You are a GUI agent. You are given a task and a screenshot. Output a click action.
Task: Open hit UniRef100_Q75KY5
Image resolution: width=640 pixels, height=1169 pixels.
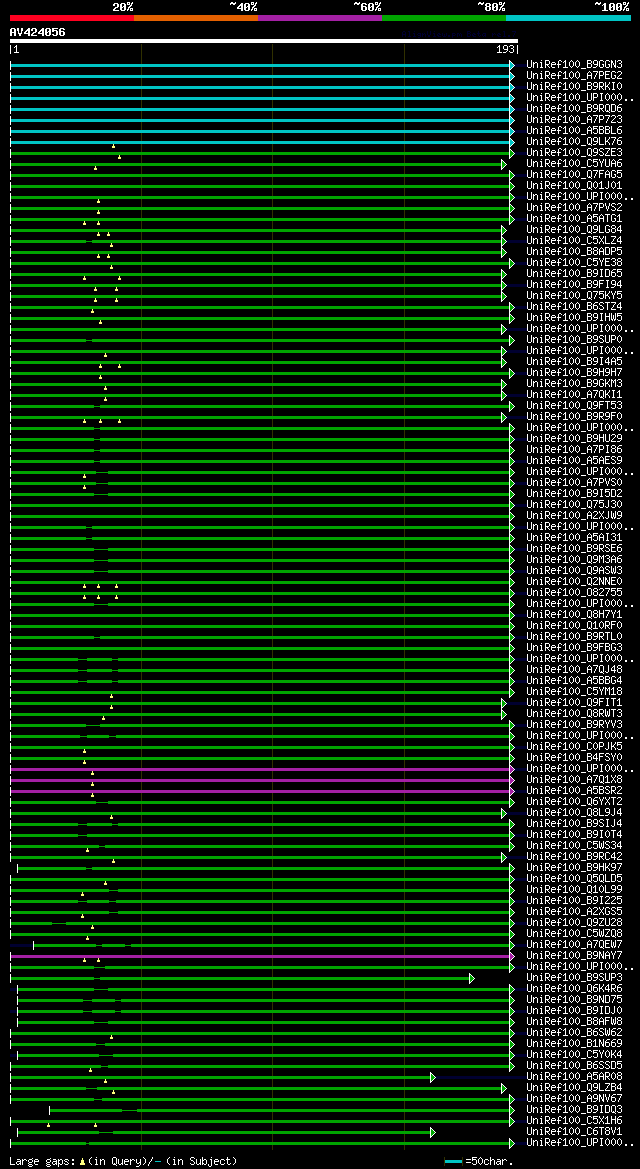pos(574,296)
